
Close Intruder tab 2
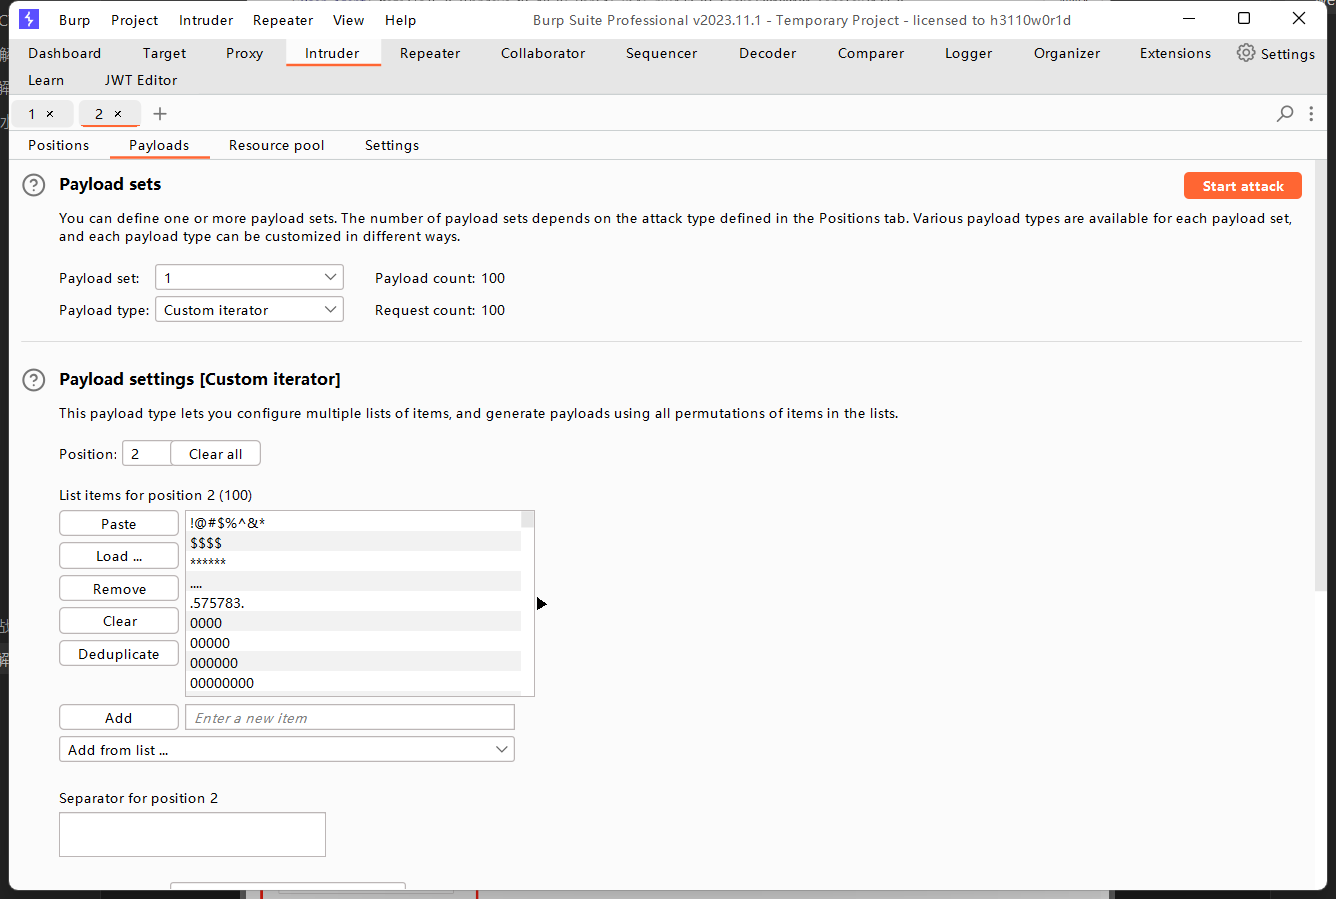click(118, 114)
